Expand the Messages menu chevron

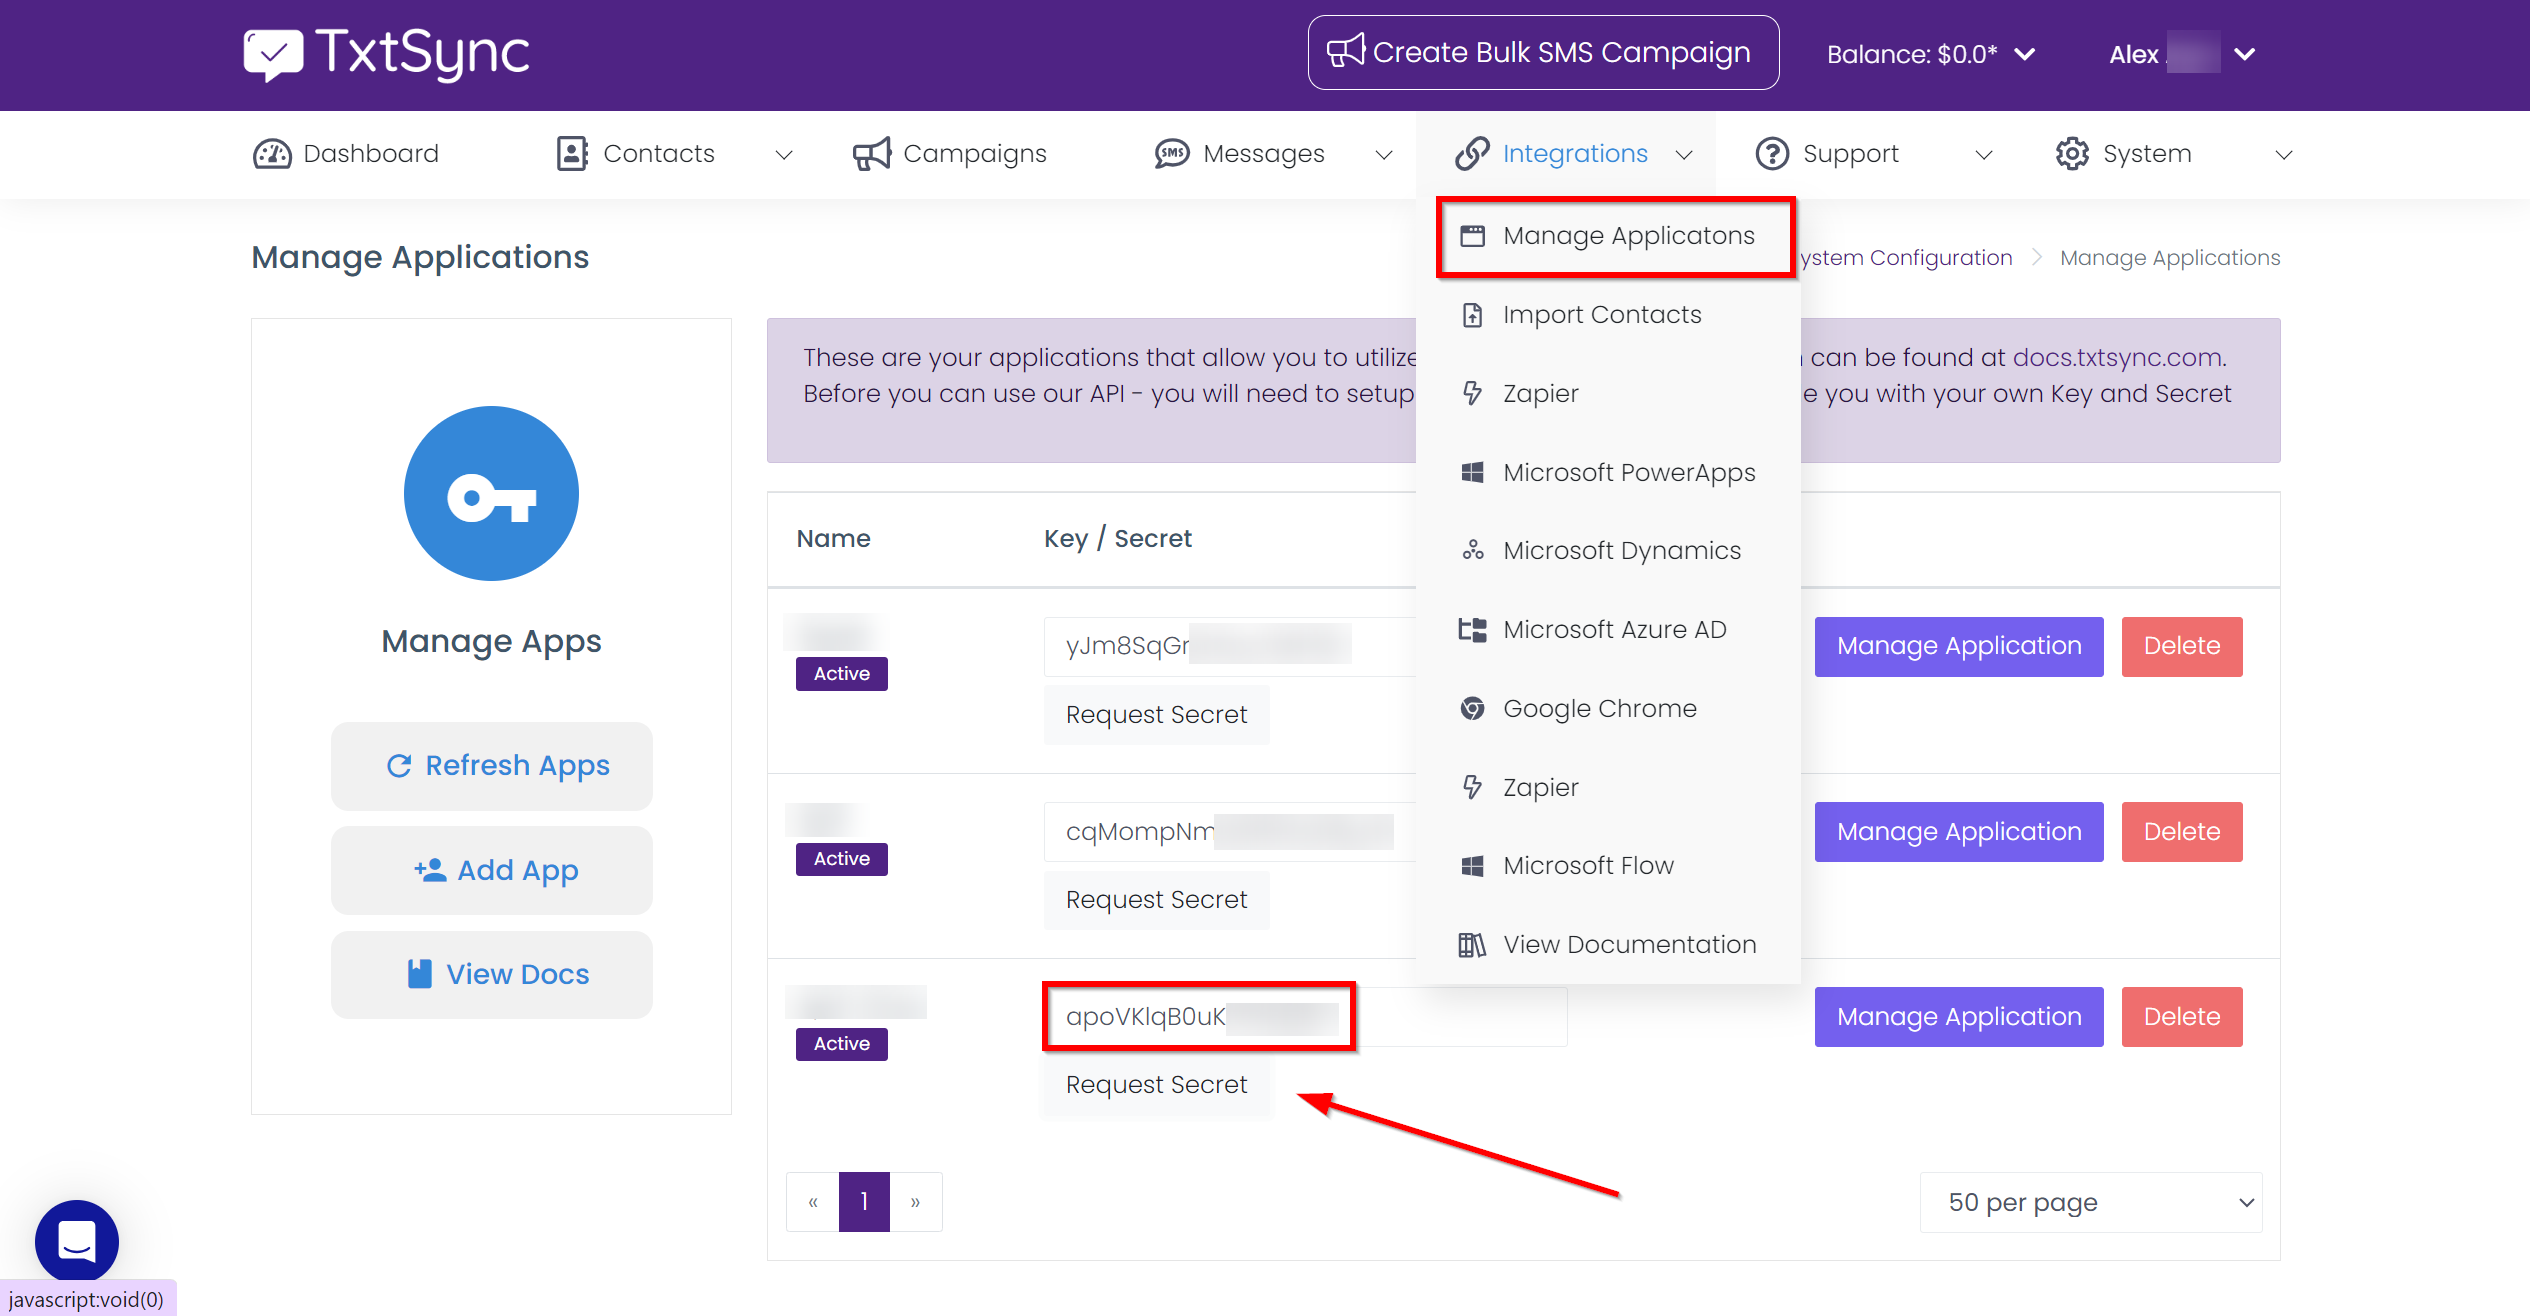(1384, 155)
